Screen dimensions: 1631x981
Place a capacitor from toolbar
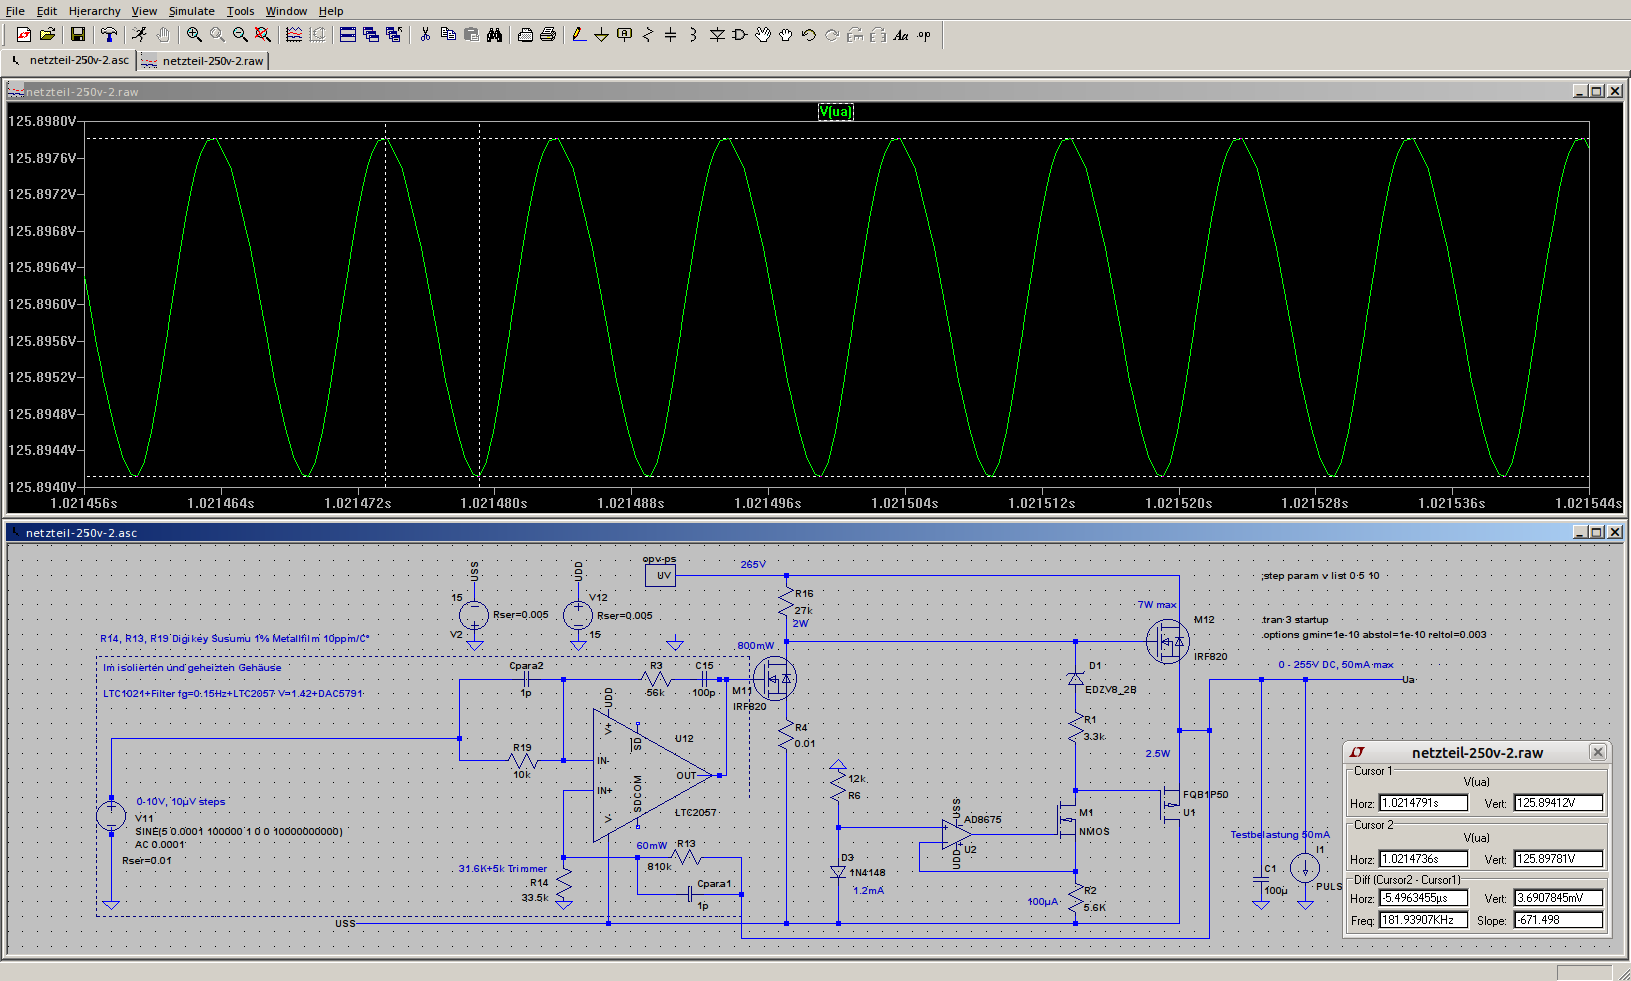point(671,35)
